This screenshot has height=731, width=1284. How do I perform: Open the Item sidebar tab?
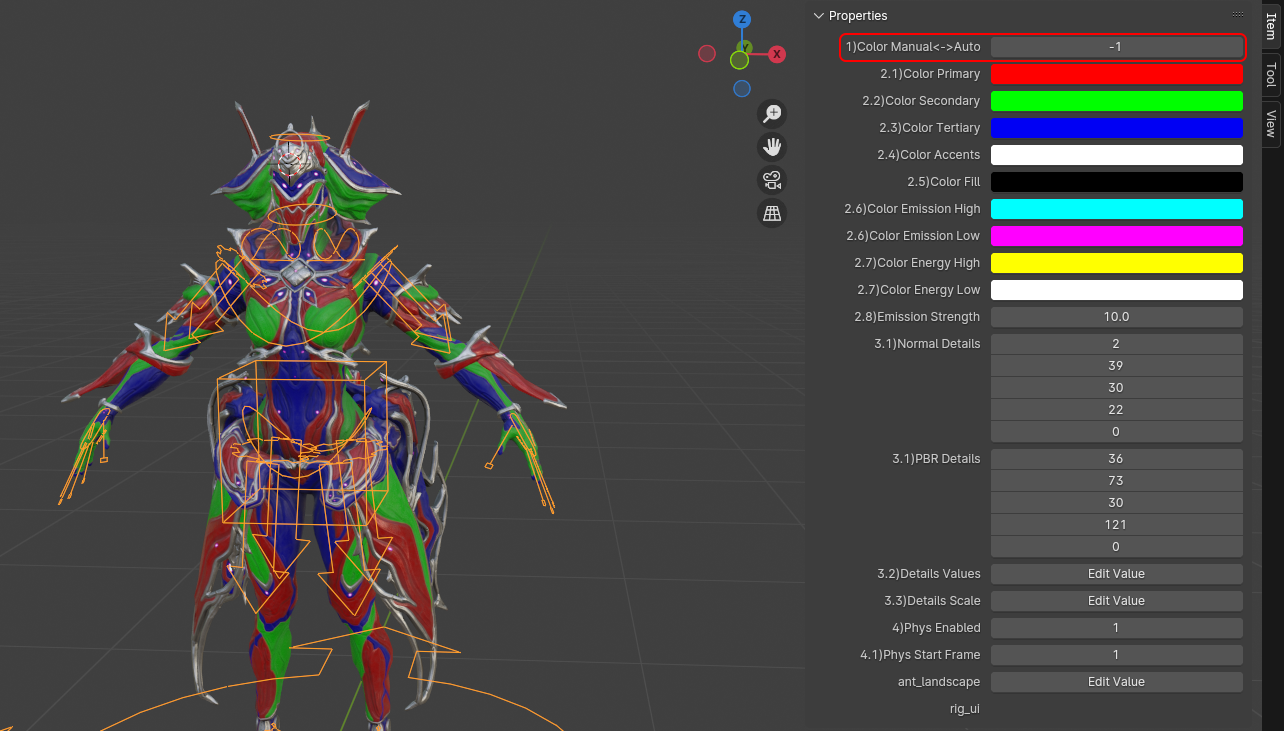[1271, 27]
